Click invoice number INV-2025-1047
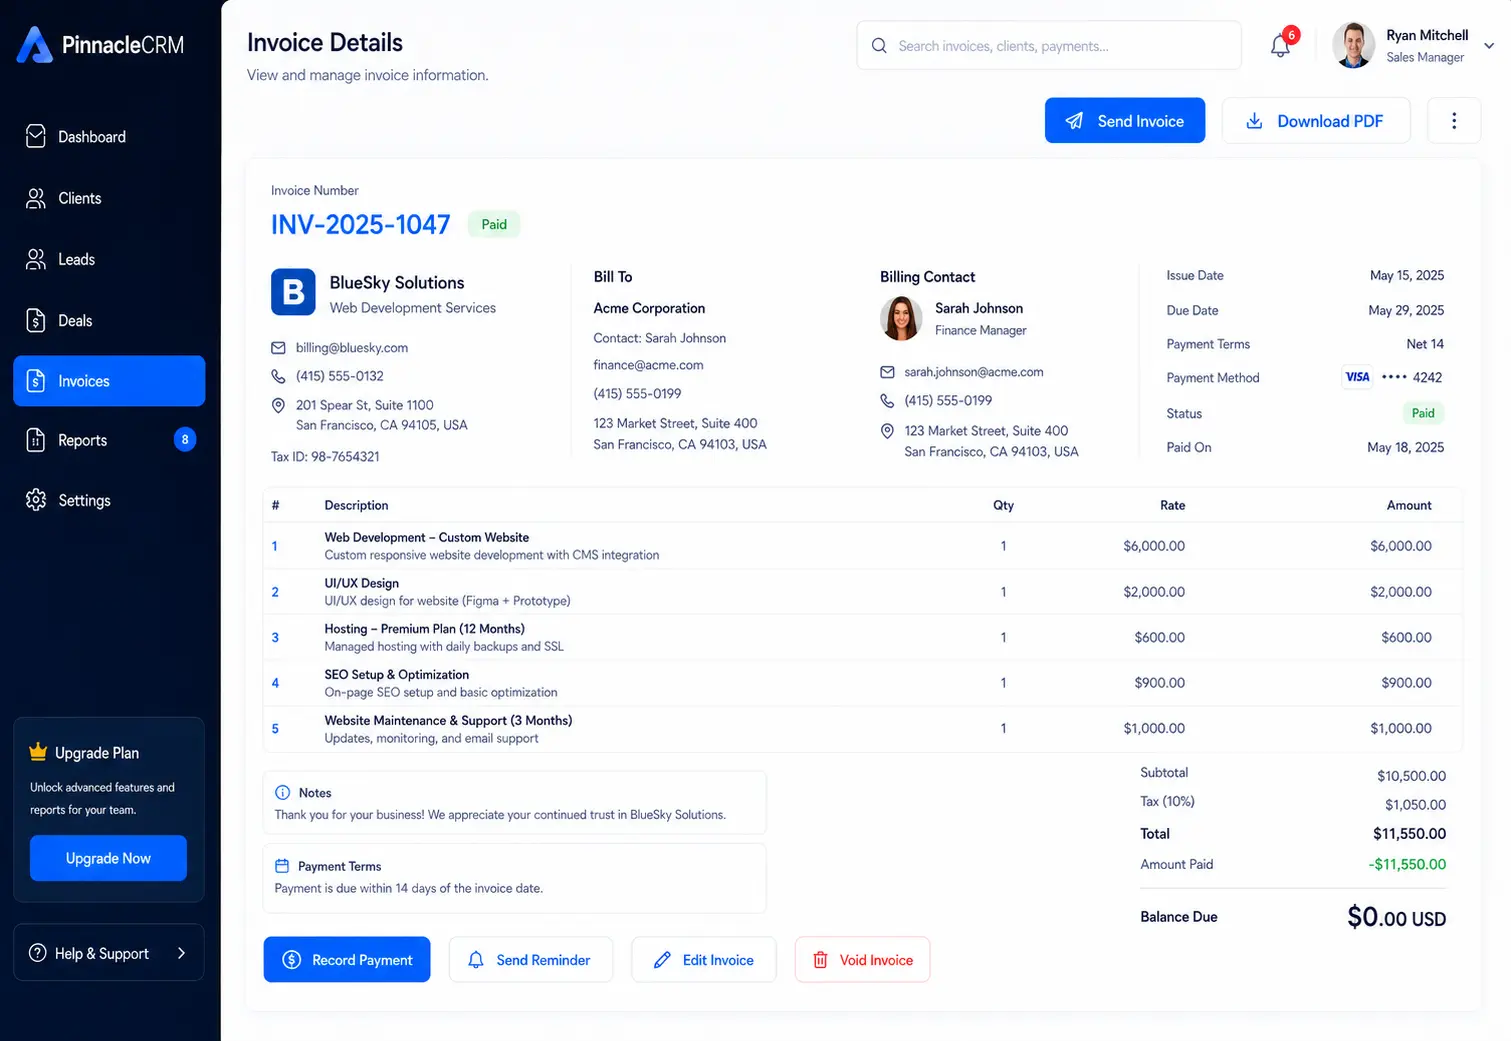This screenshot has width=1511, height=1041. click(x=361, y=224)
